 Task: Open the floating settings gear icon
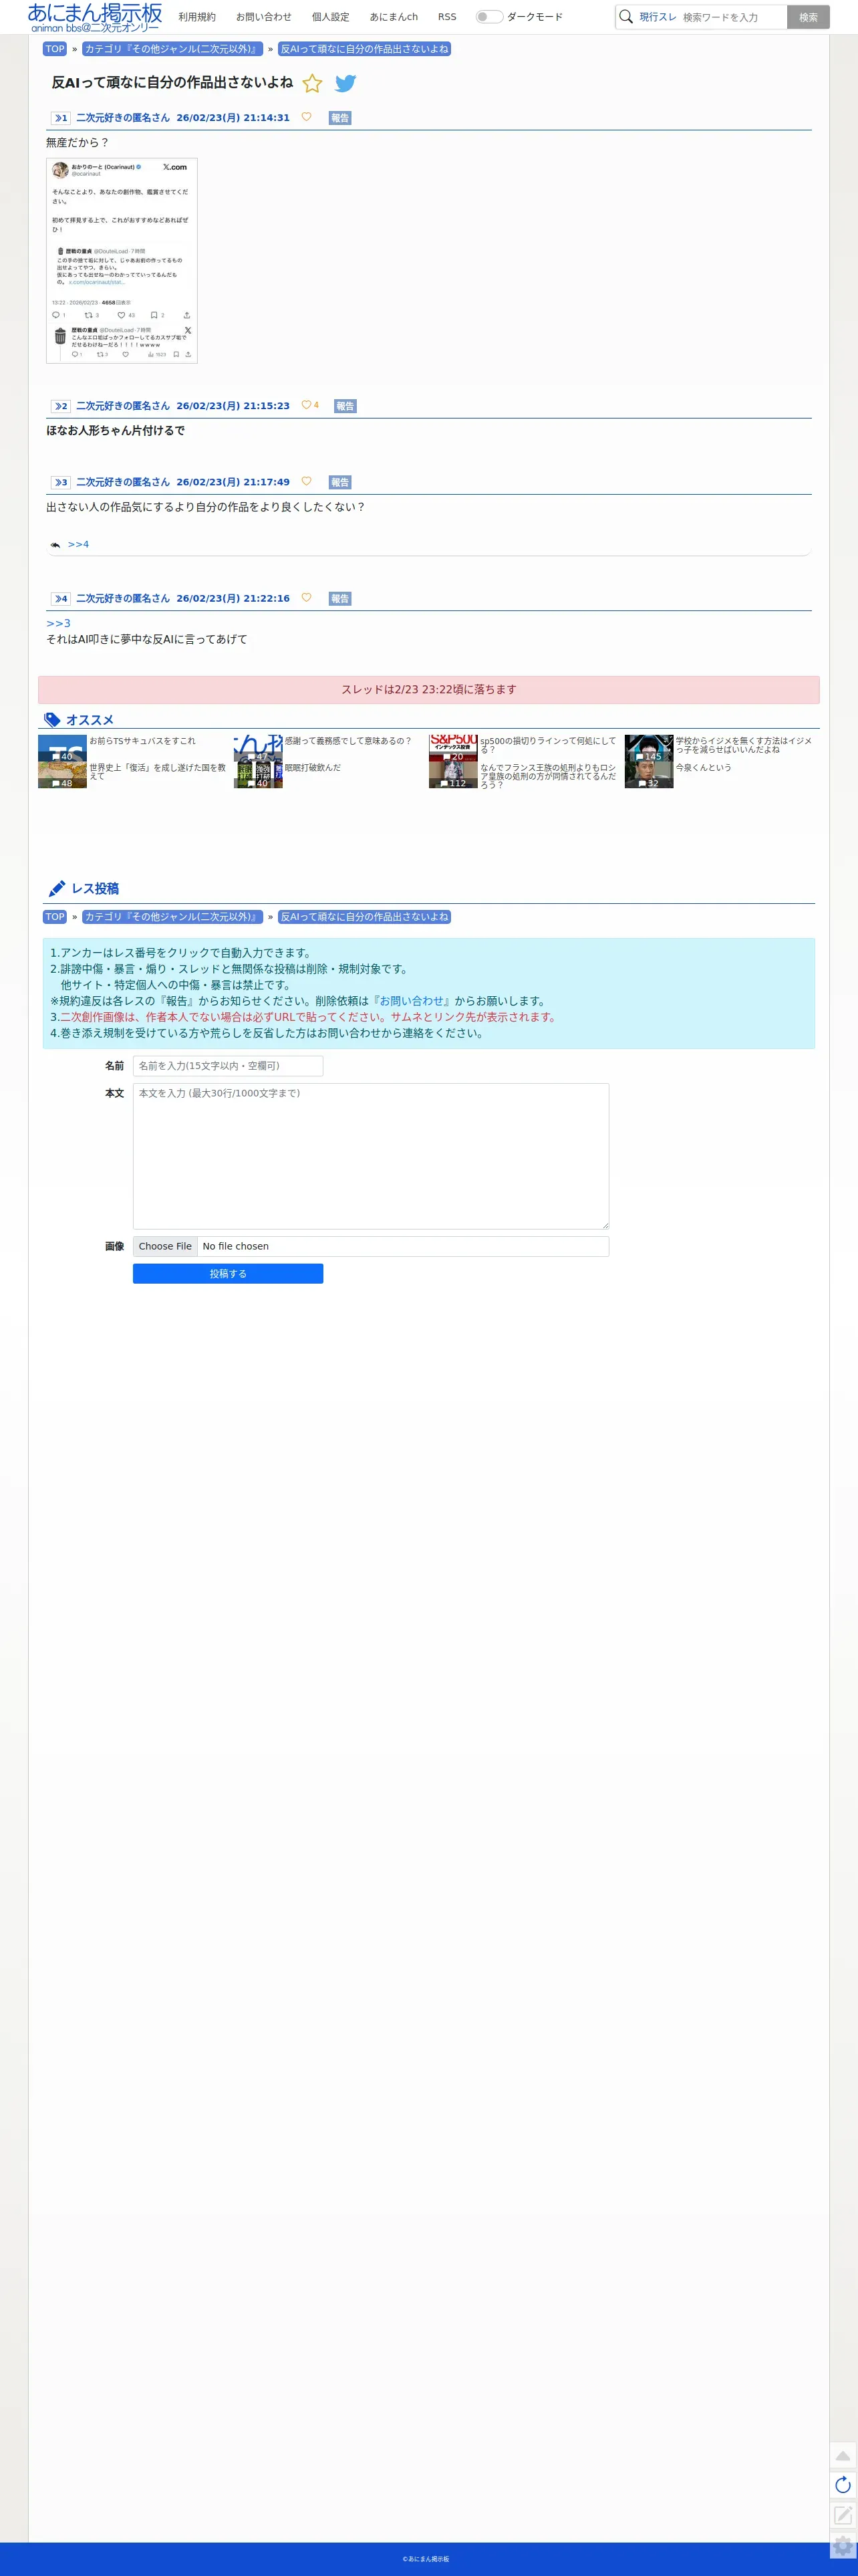843,2545
